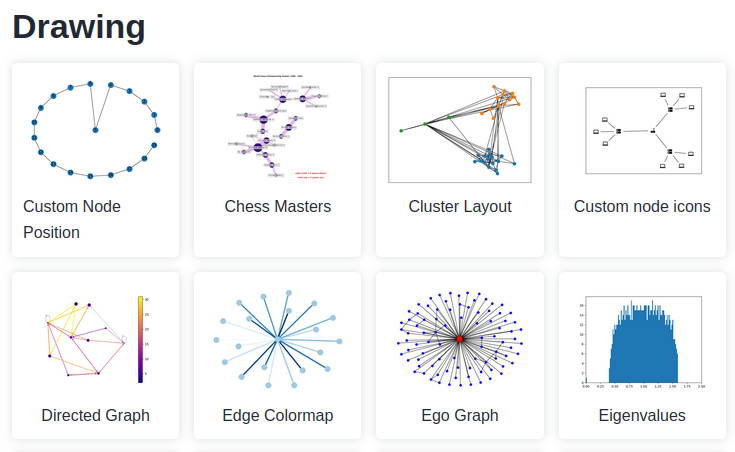The height and width of the screenshot is (452, 735).
Task: Click the Eigenvalues histogram thumbnail
Action: click(643, 340)
